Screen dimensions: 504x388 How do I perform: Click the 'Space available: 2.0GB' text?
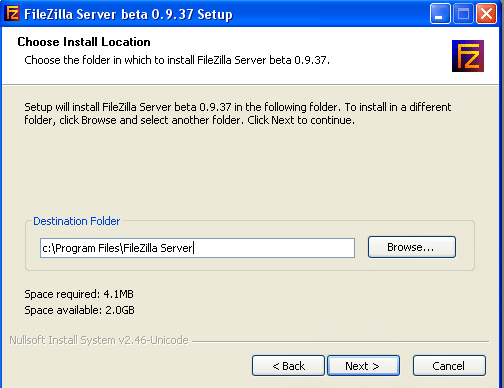(x=79, y=310)
